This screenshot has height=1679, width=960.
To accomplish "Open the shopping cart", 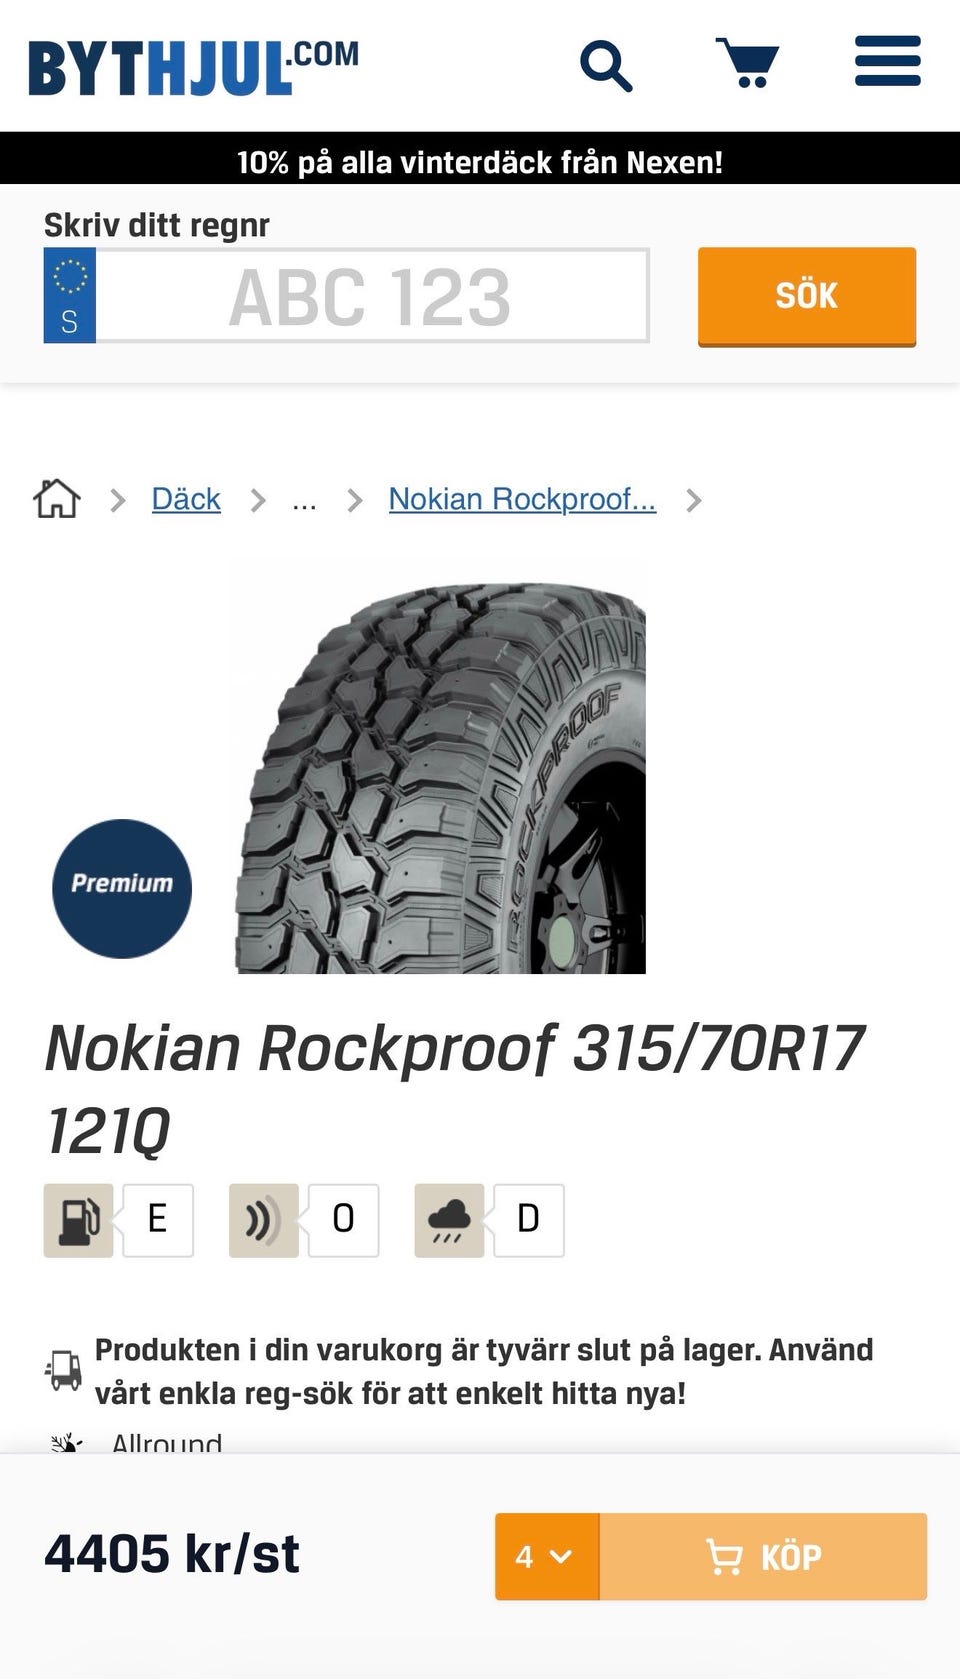I will pos(748,63).
